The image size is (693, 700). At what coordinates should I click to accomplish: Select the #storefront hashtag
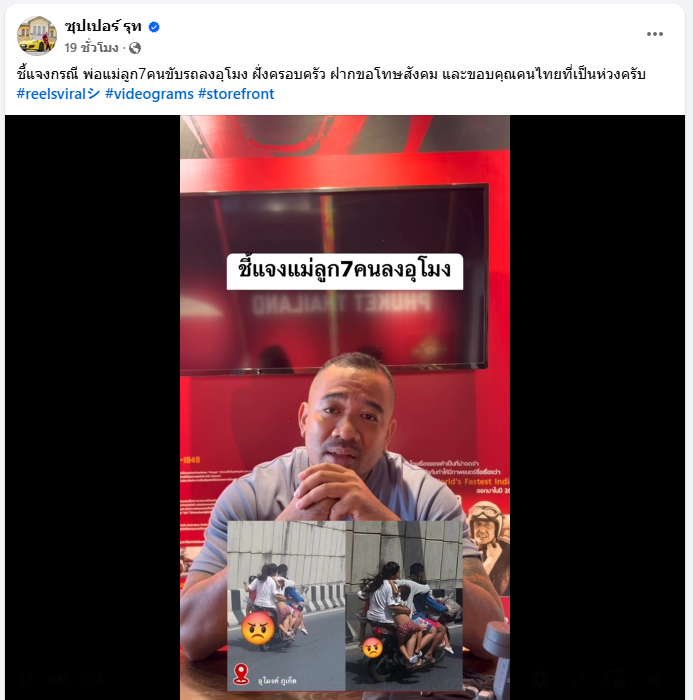(x=236, y=94)
